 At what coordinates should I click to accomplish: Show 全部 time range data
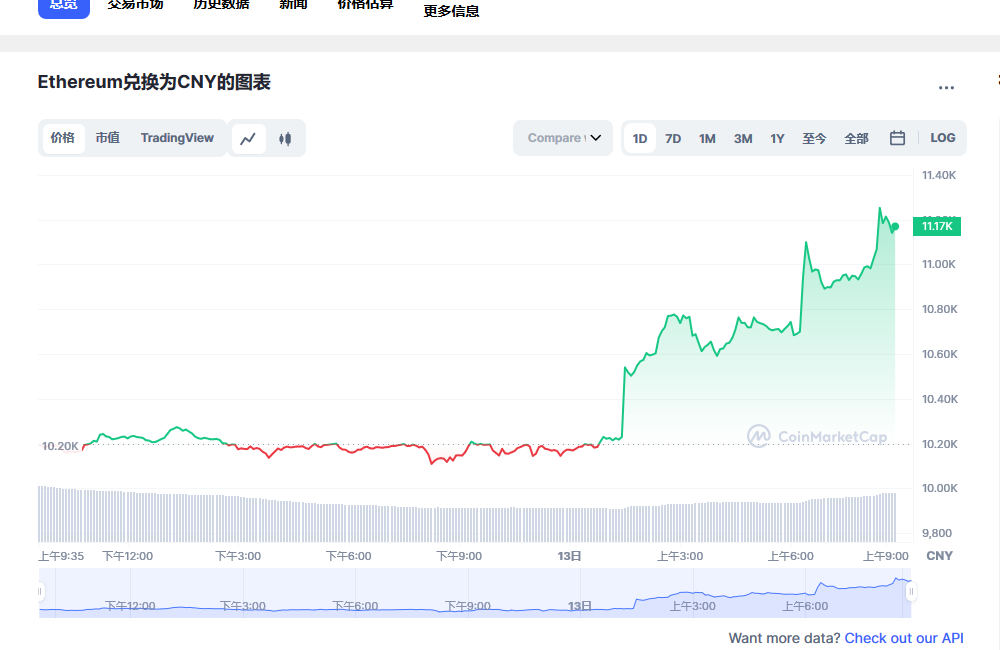856,139
